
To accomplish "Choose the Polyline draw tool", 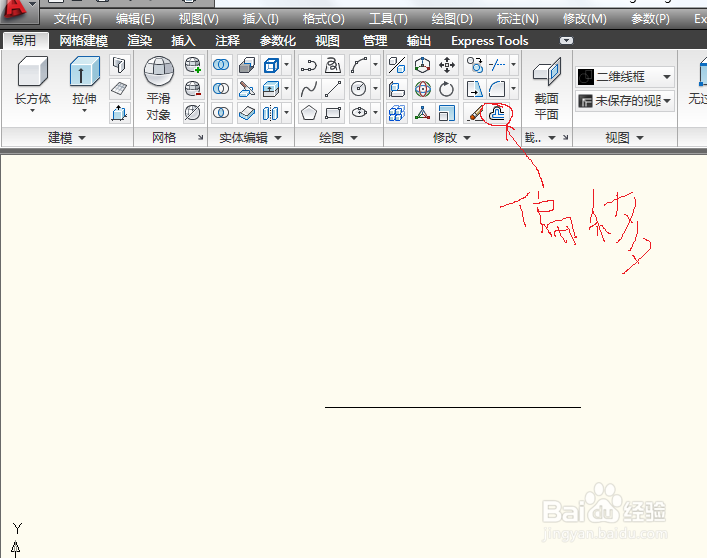I will point(309,65).
